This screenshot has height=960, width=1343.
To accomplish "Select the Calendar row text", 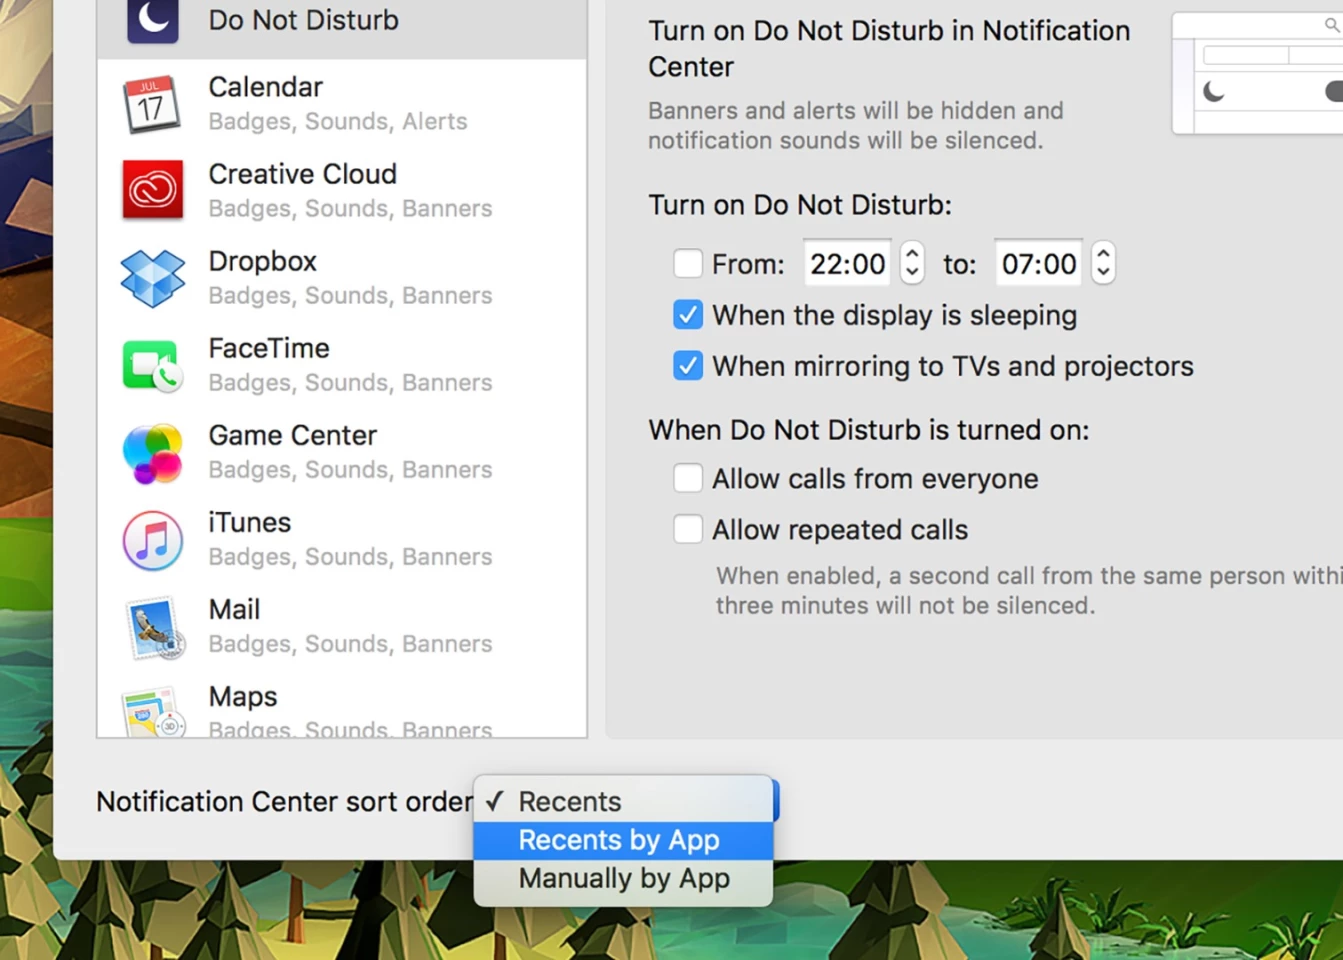I will tap(337, 103).
